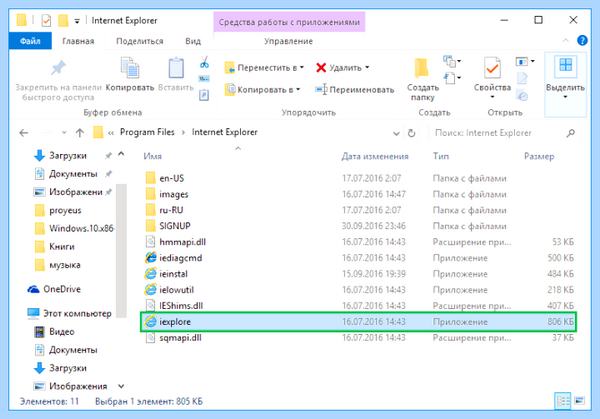Select the SIGNUP folder
600x419 pixels.
pos(359,226)
